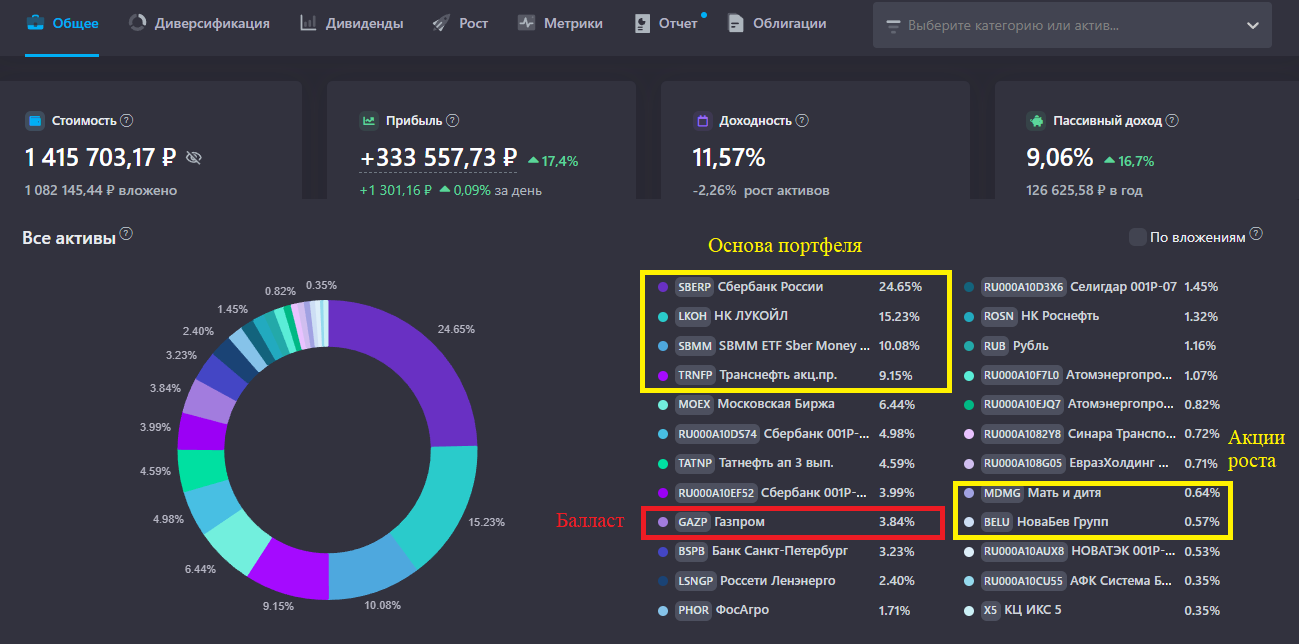Image resolution: width=1299 pixels, height=644 pixels.
Task: Click the bar chart icon of Дивиденды
Action: 308,23
